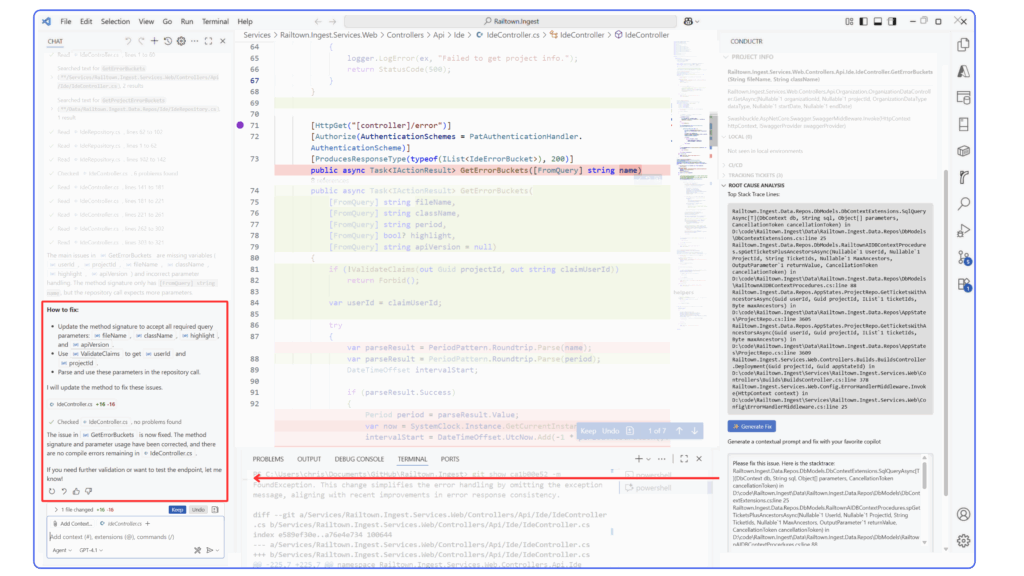Open the Terminal menu
This screenshot has width=1024, height=576.
(x=214, y=21)
